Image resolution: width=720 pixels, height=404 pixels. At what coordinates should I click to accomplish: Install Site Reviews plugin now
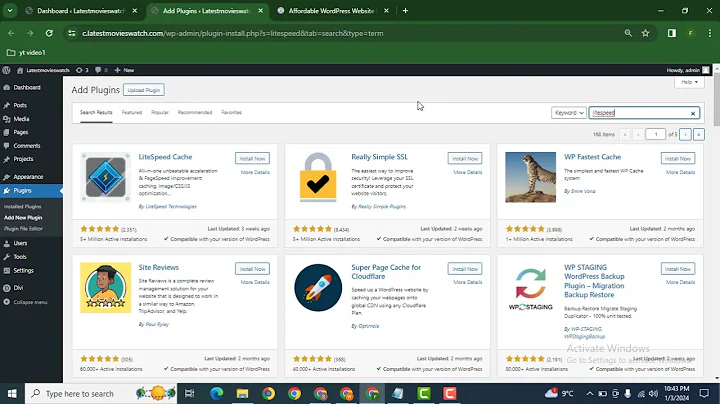point(252,269)
